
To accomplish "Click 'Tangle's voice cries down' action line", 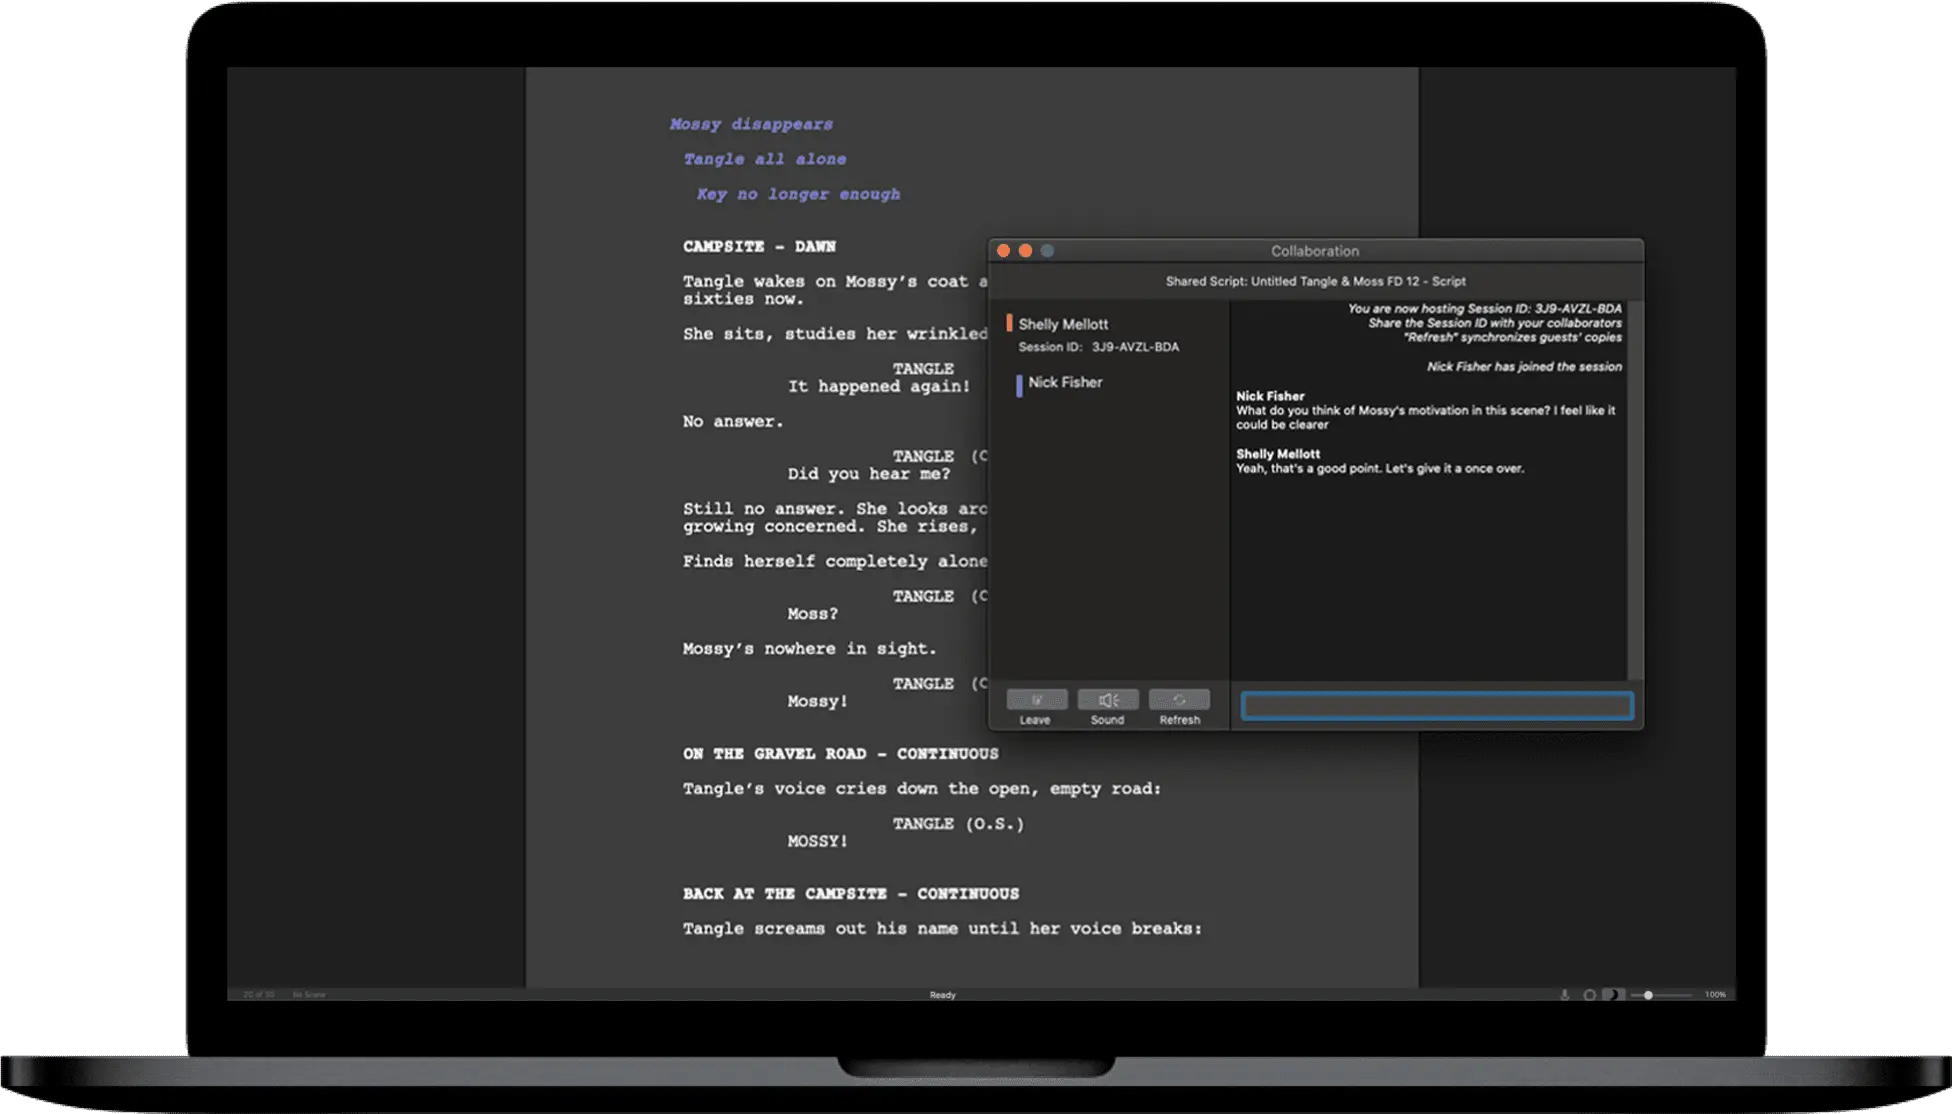I will tap(922, 789).
